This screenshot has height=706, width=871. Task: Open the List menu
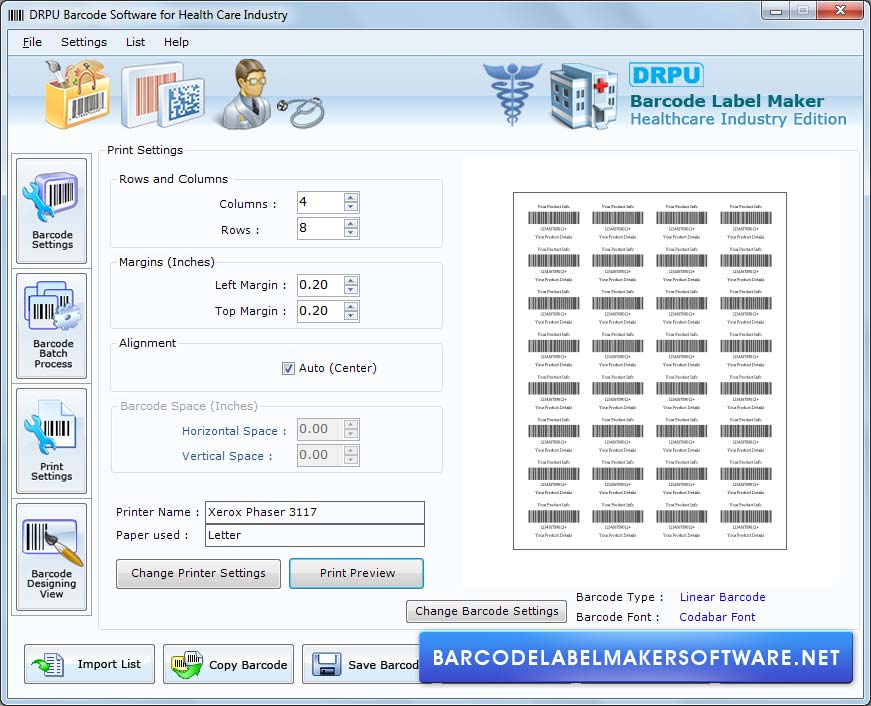pyautogui.click(x=135, y=42)
